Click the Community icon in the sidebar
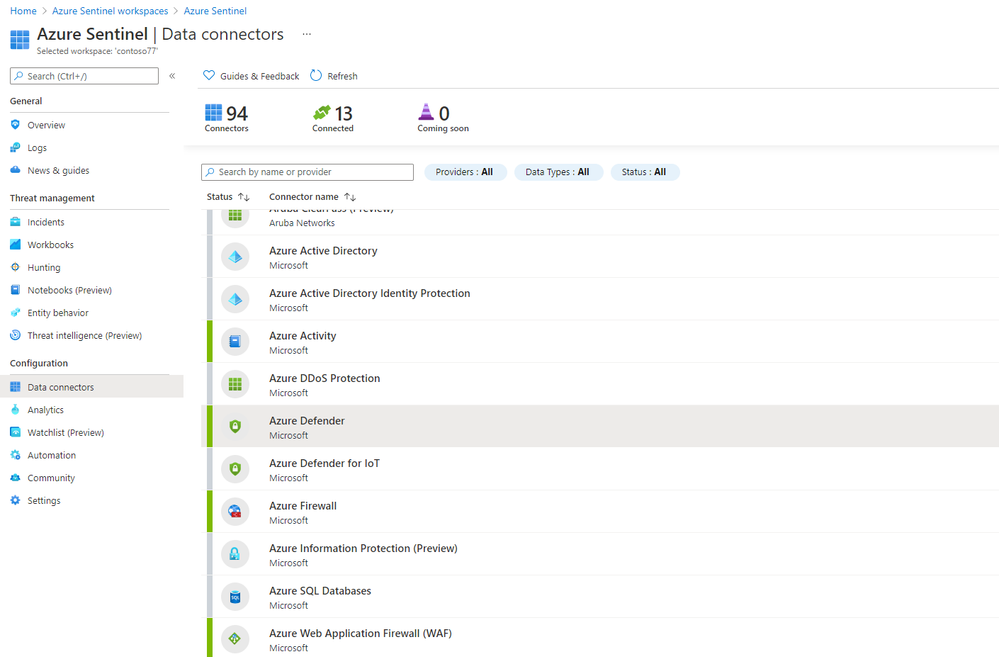This screenshot has width=999, height=657. coord(15,478)
